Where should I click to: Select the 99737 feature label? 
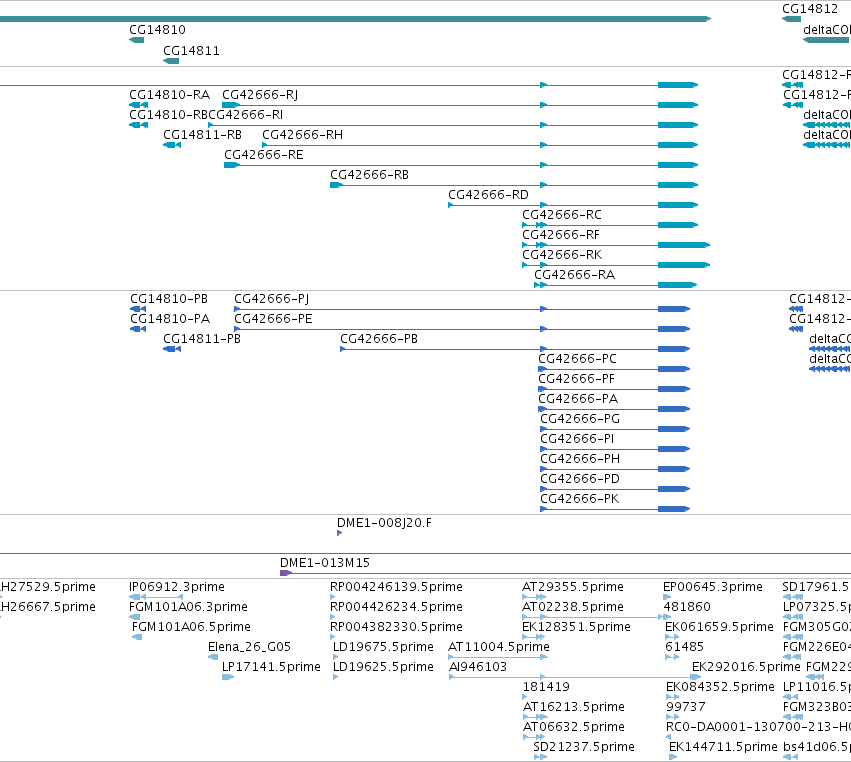click(685, 708)
